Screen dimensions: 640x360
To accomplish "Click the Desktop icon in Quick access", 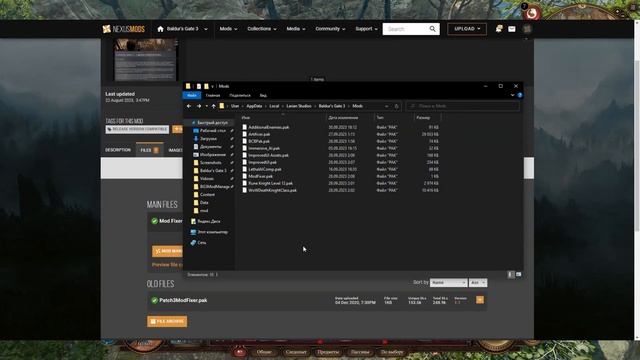I will [196, 131].
